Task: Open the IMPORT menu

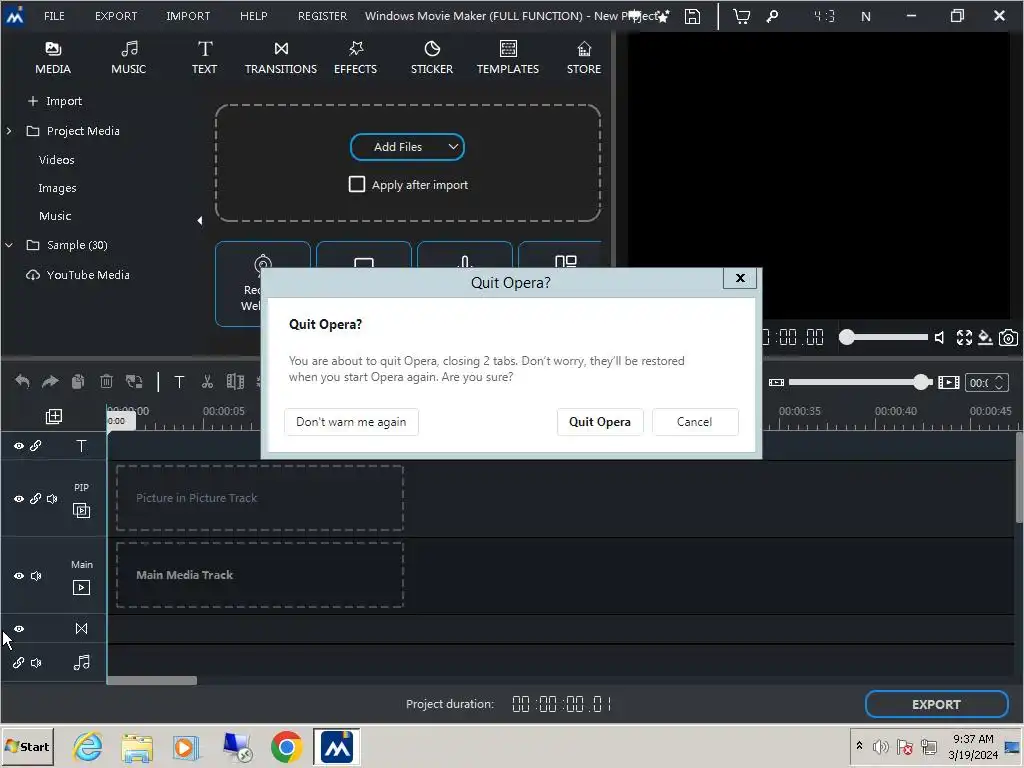Action: coord(188,16)
